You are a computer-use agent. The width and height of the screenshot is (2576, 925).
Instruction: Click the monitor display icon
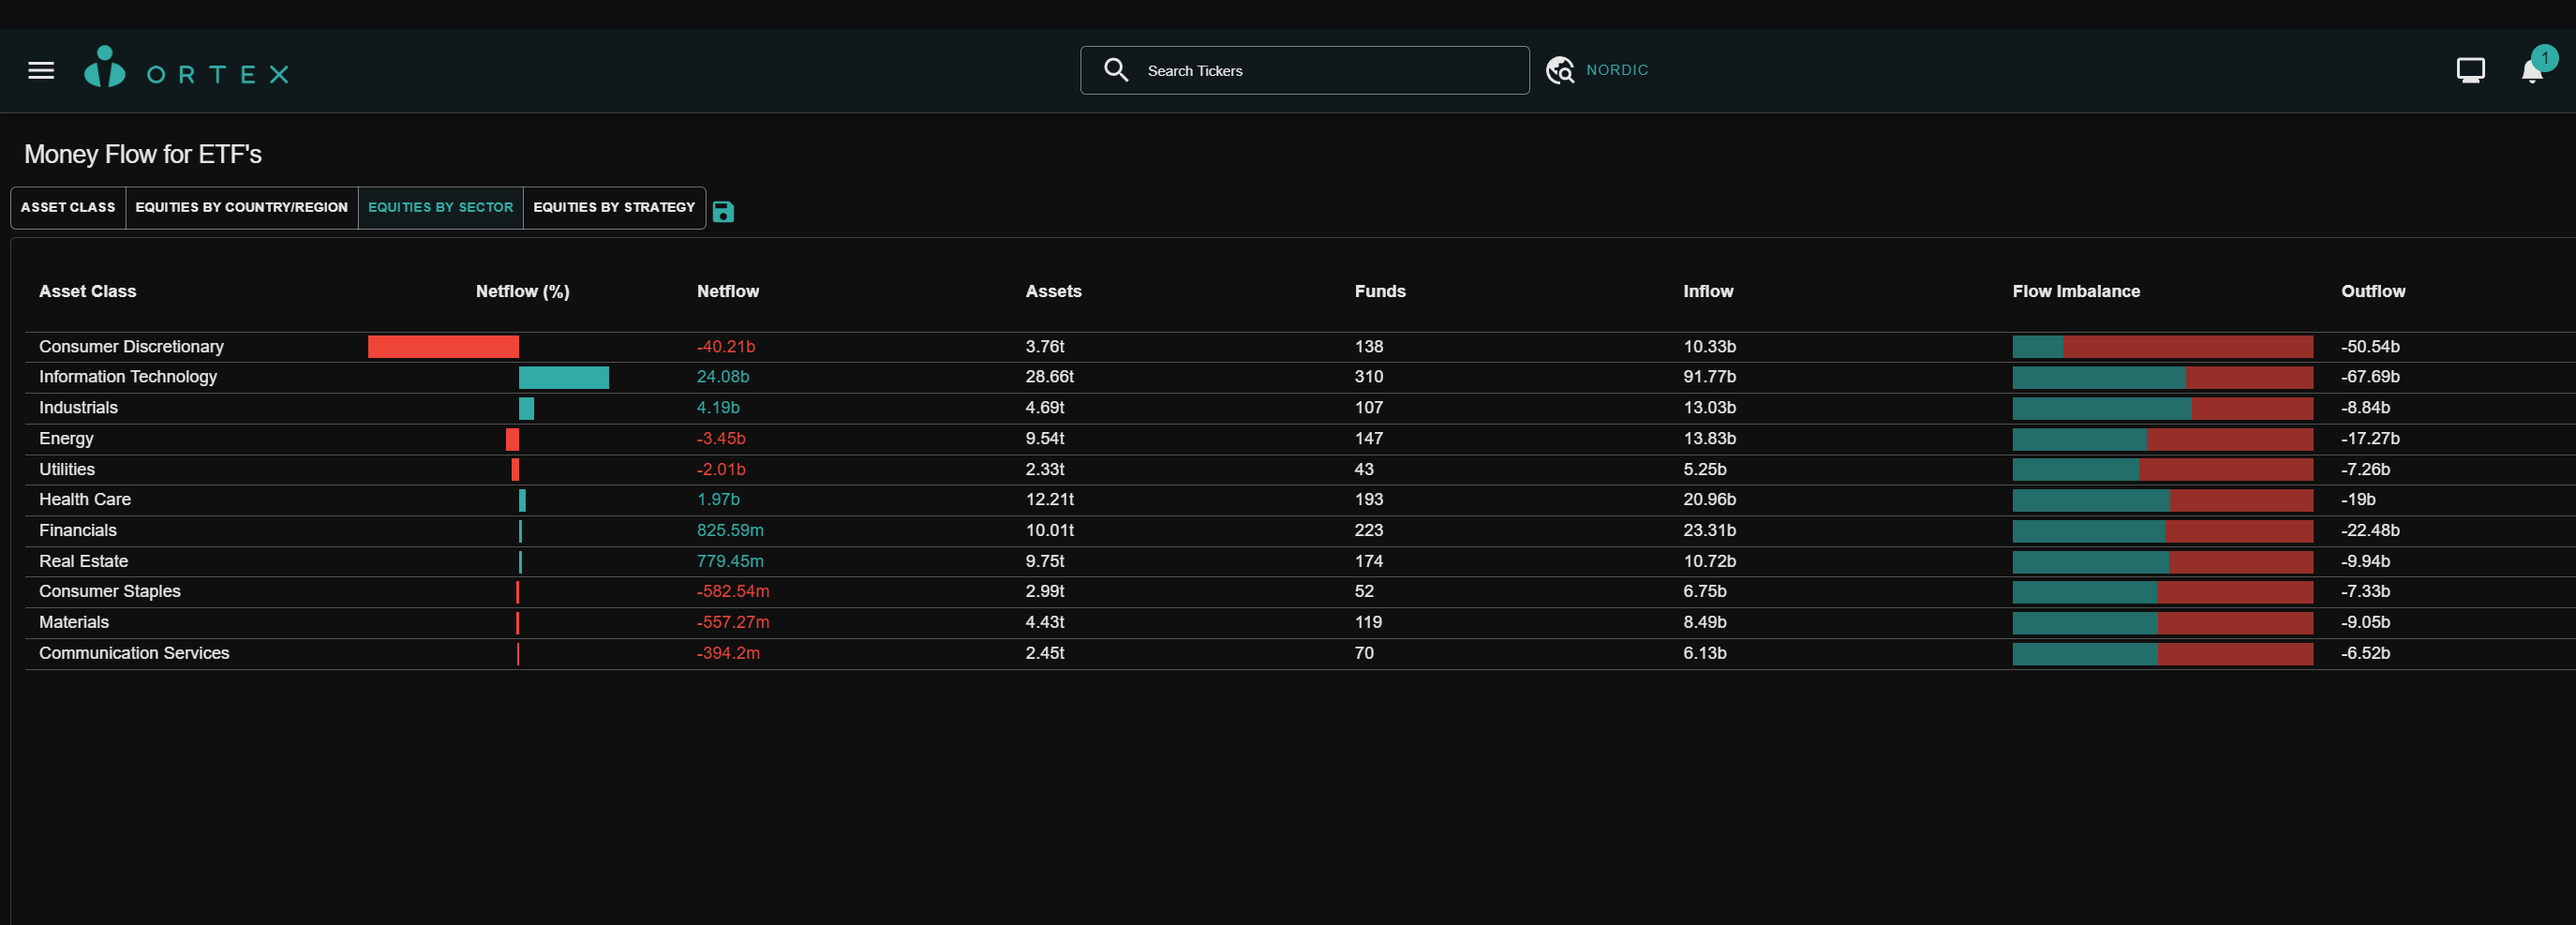2469,70
